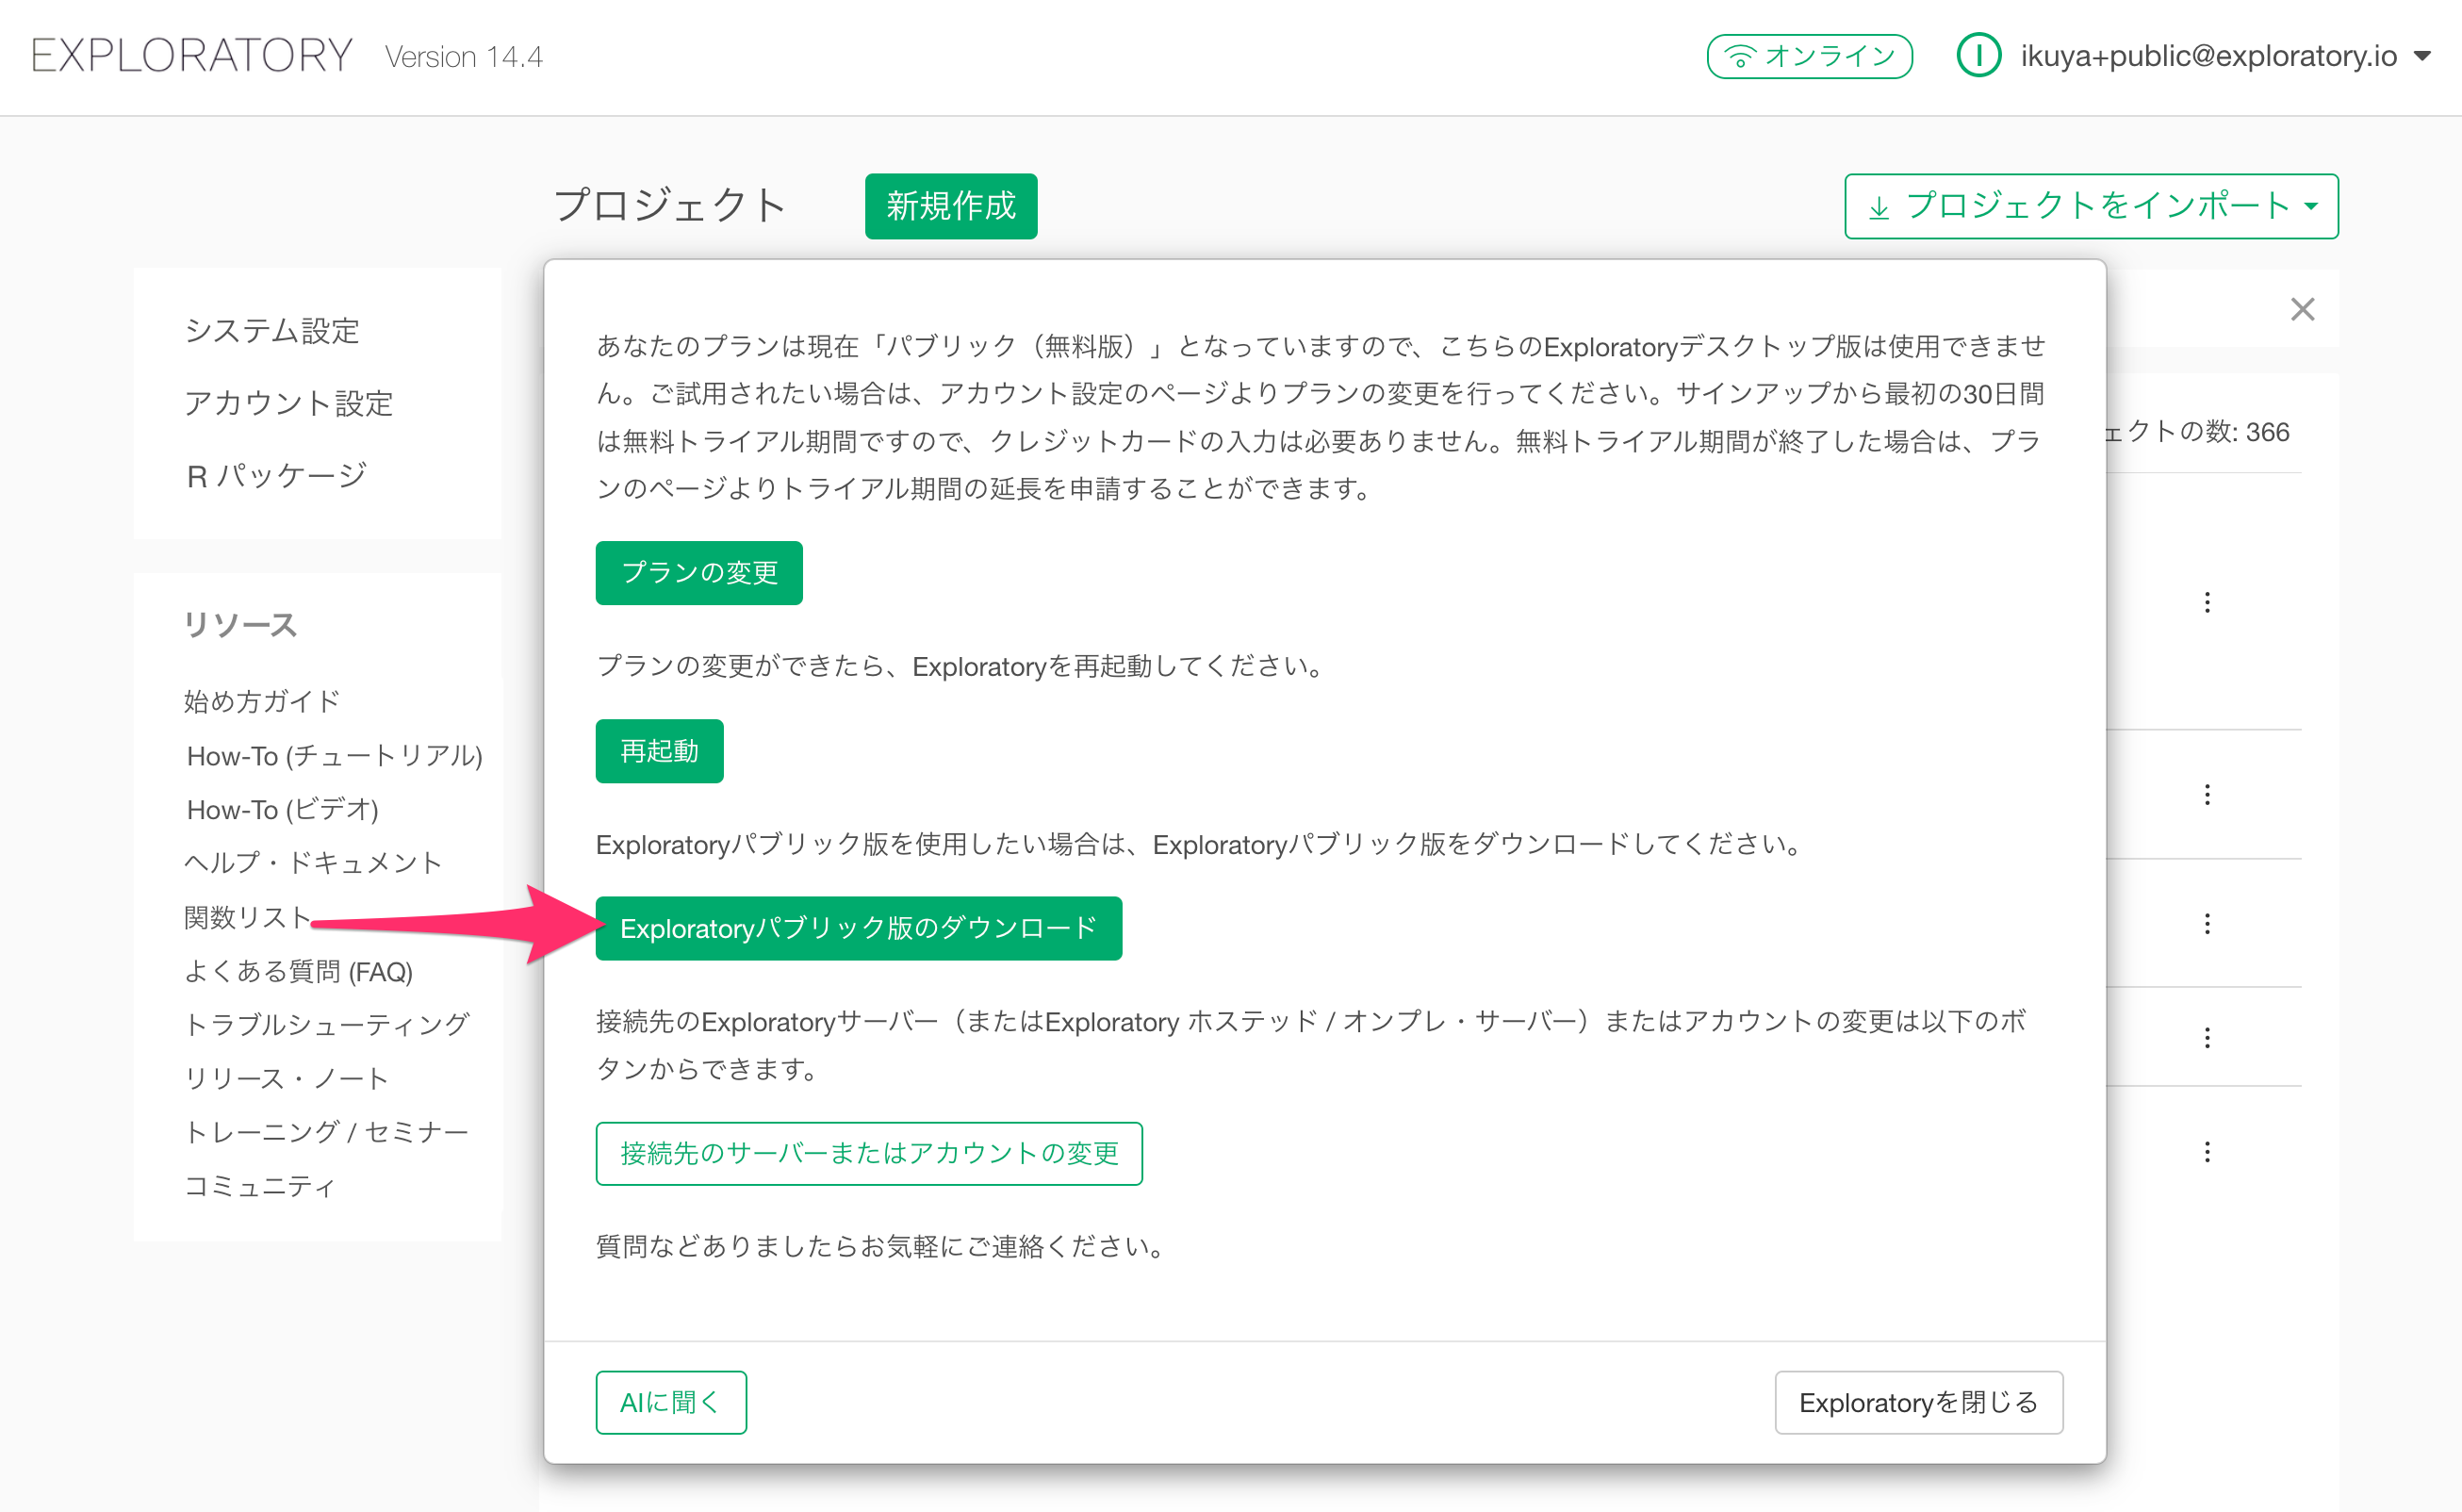
Task: Download the Exploratory public version
Action: coord(858,928)
